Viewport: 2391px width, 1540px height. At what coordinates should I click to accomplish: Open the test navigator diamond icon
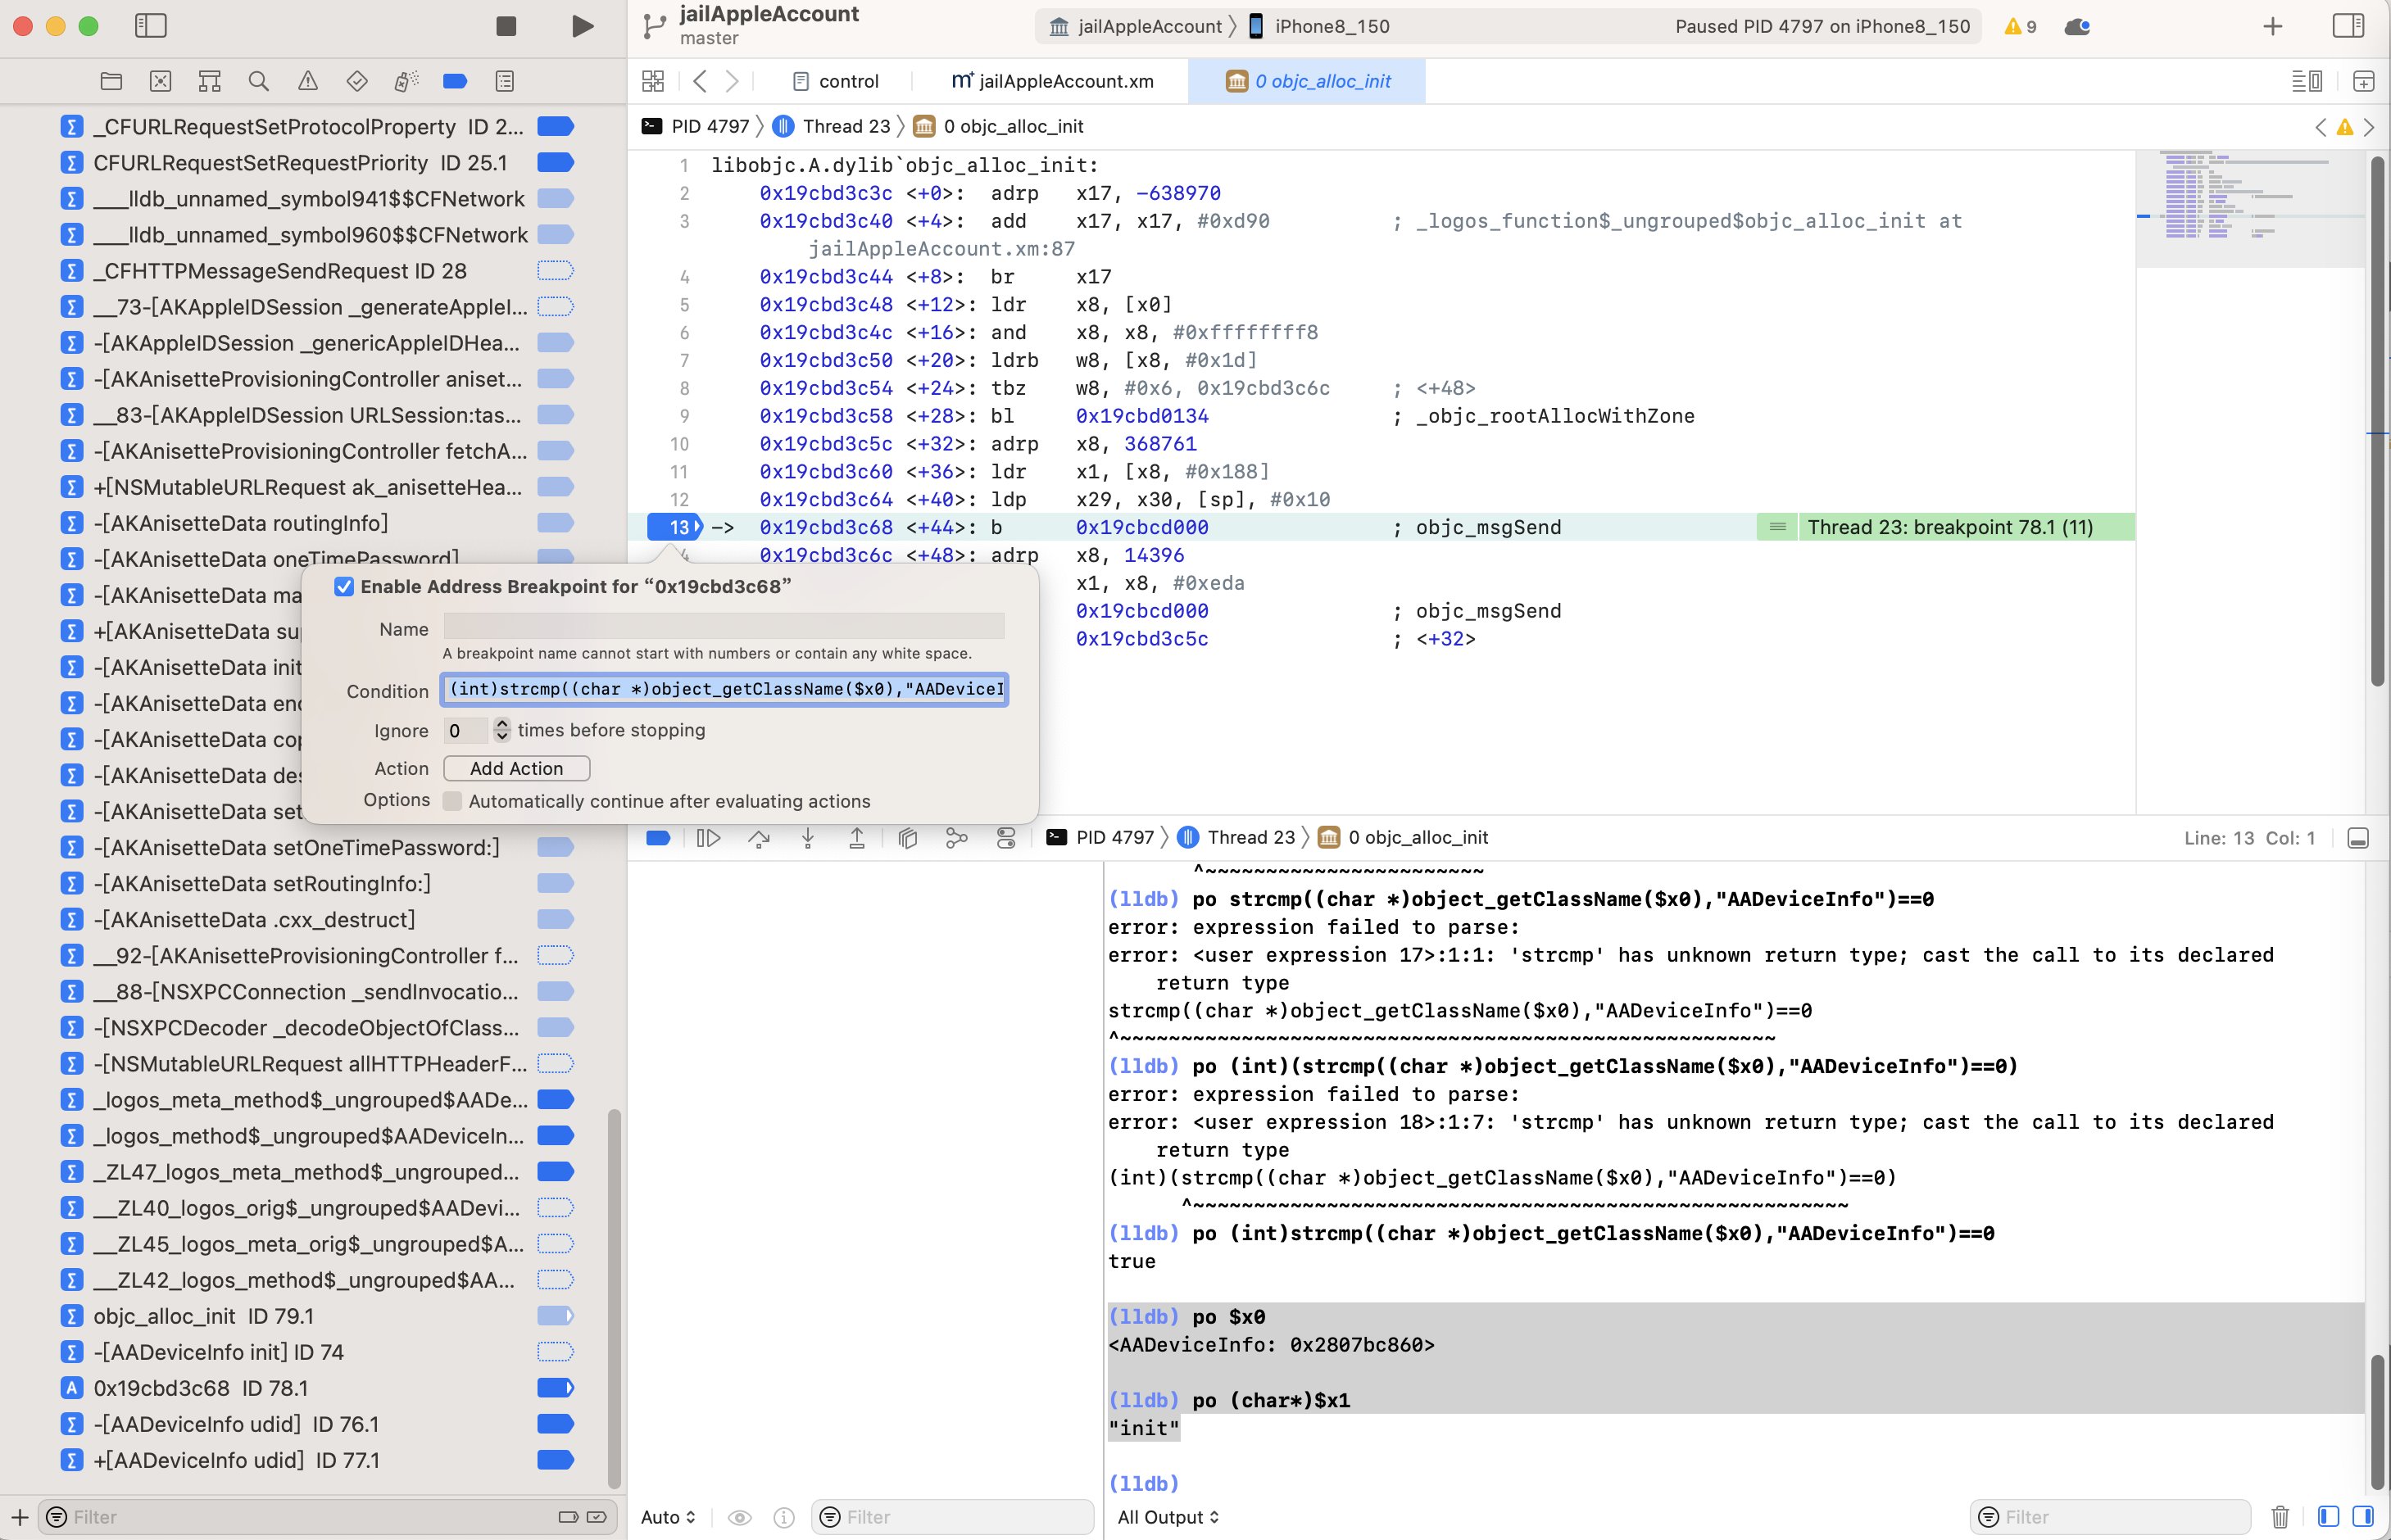356,81
